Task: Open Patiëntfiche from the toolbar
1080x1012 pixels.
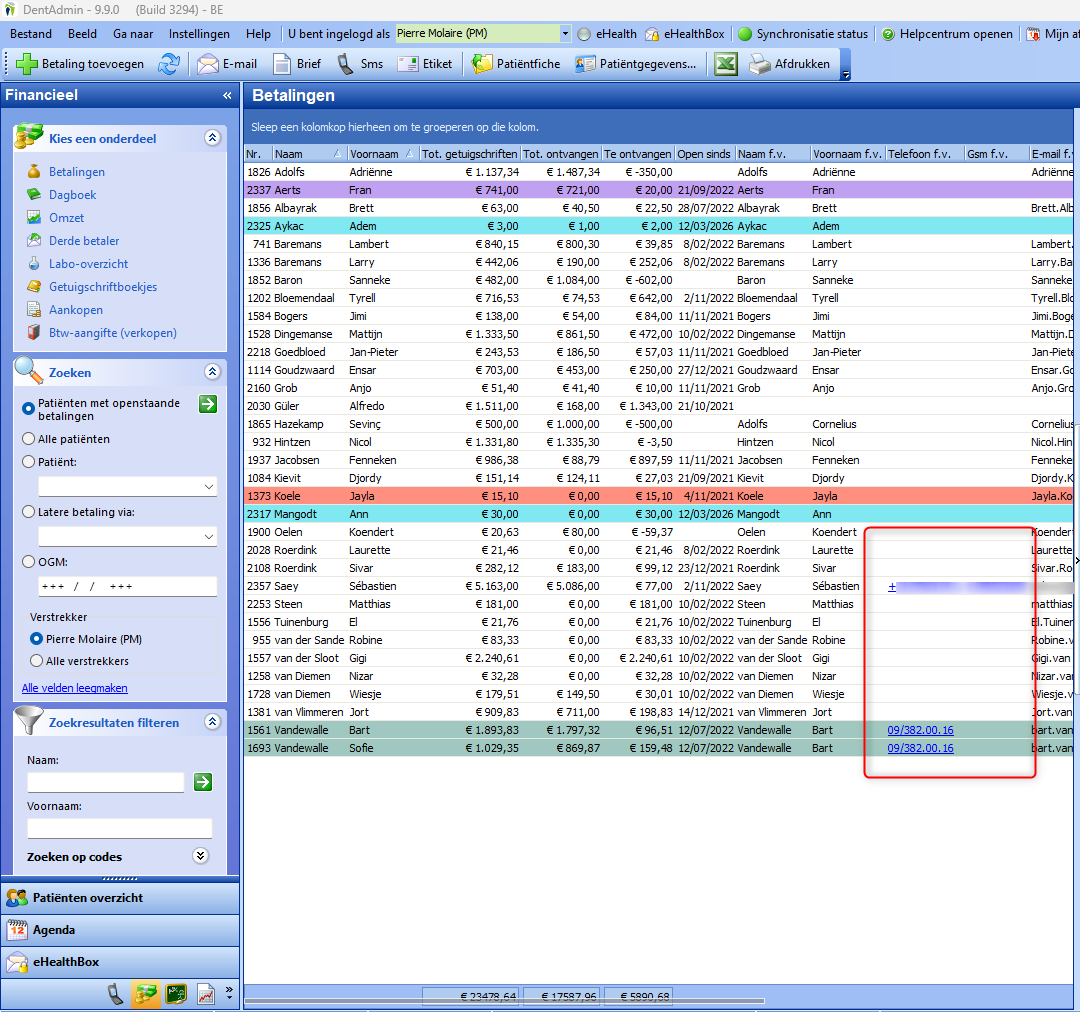Action: pos(516,64)
